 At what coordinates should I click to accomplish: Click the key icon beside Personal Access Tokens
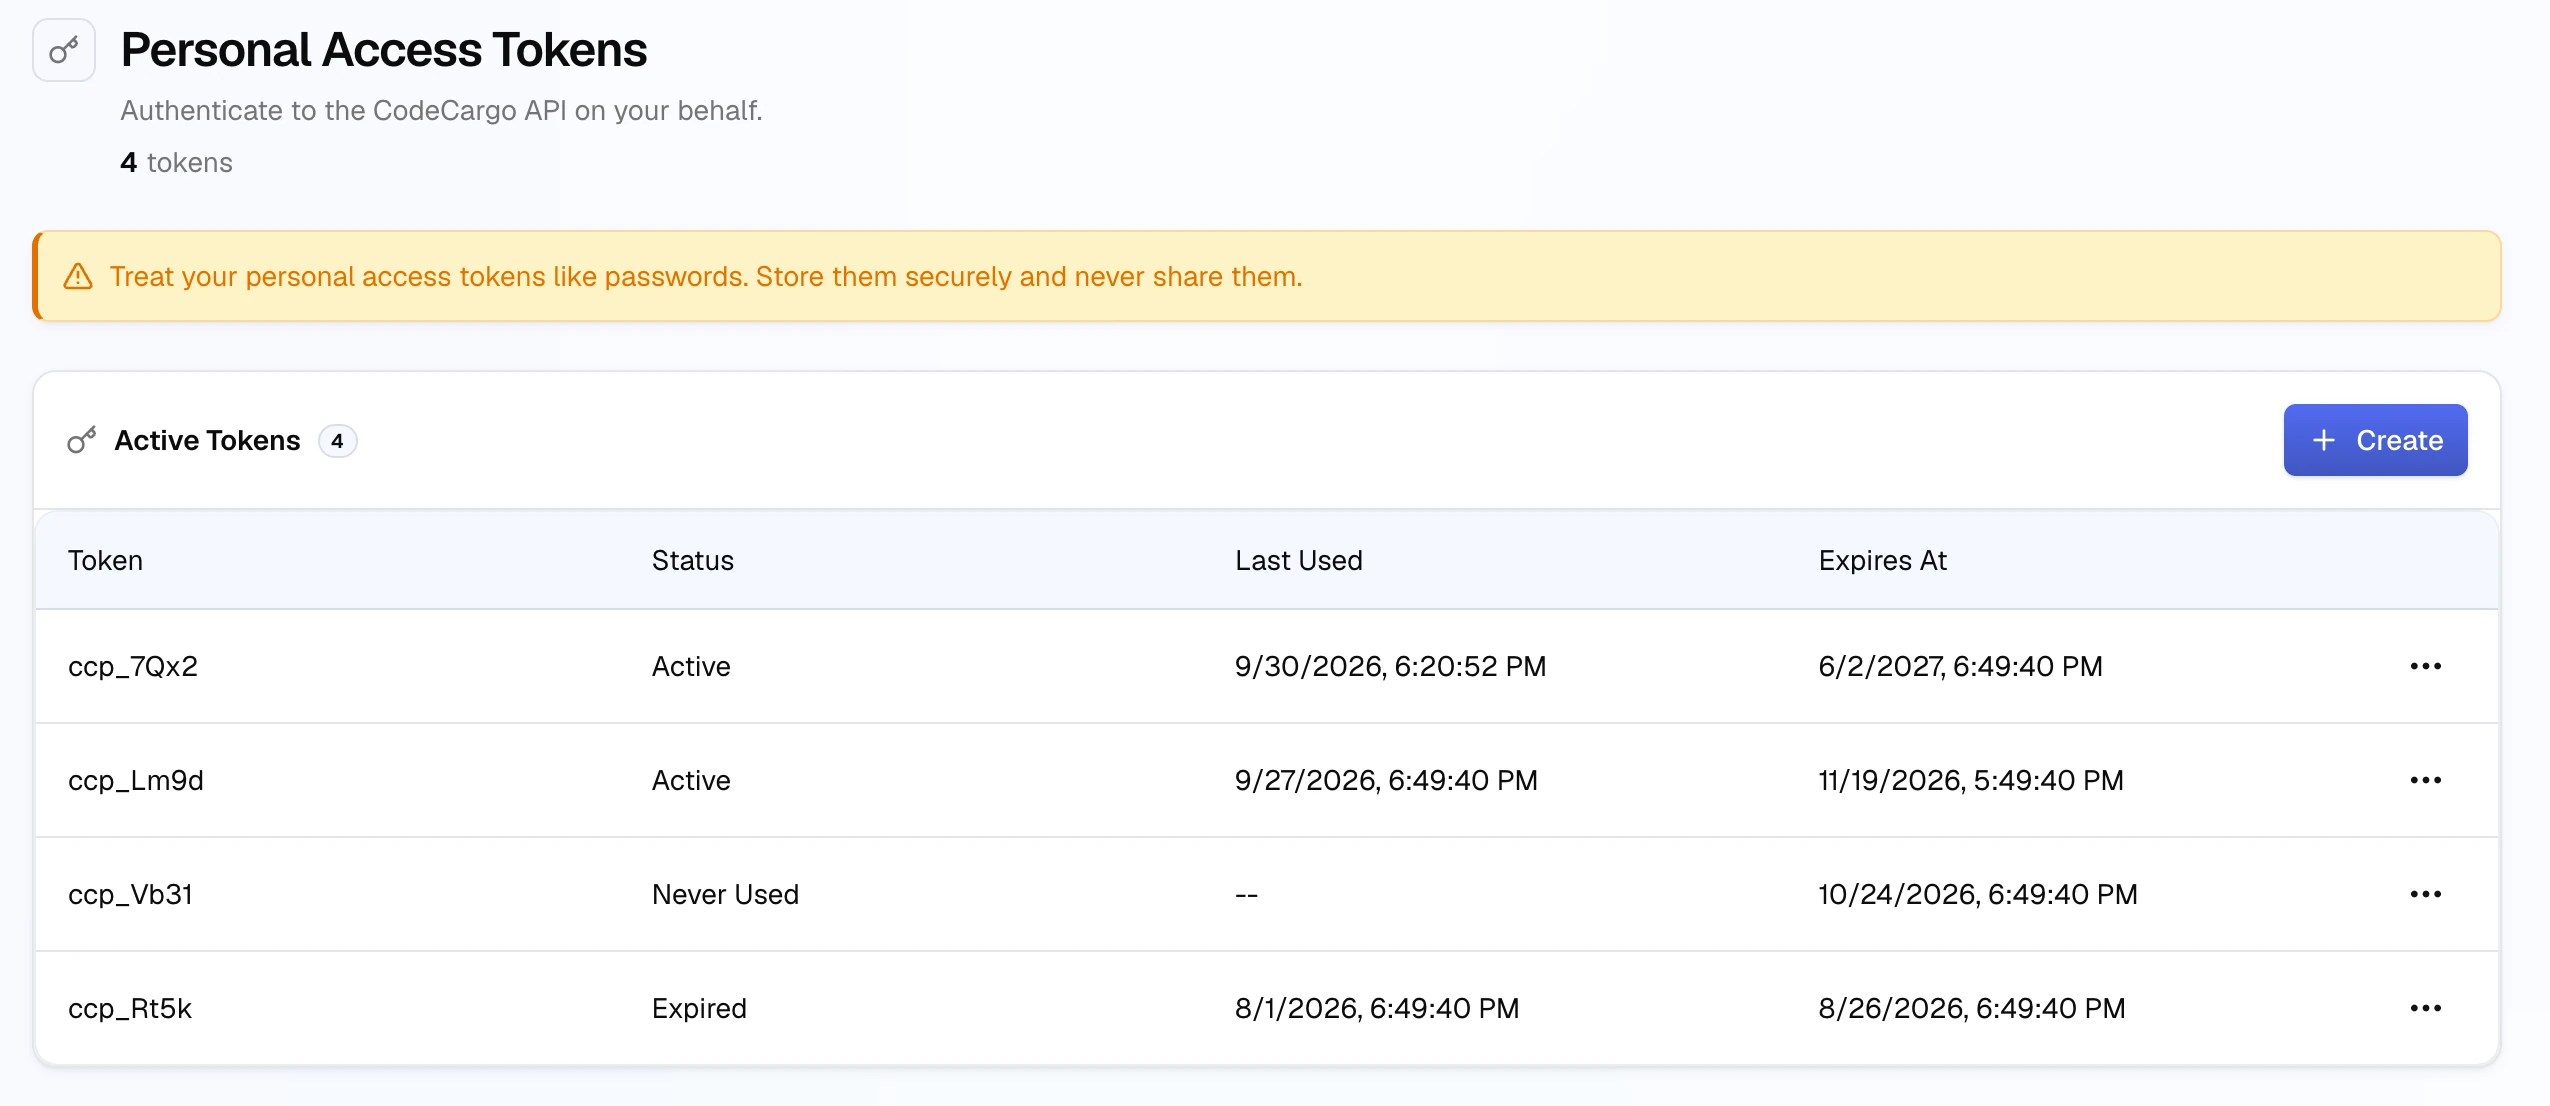click(x=64, y=50)
